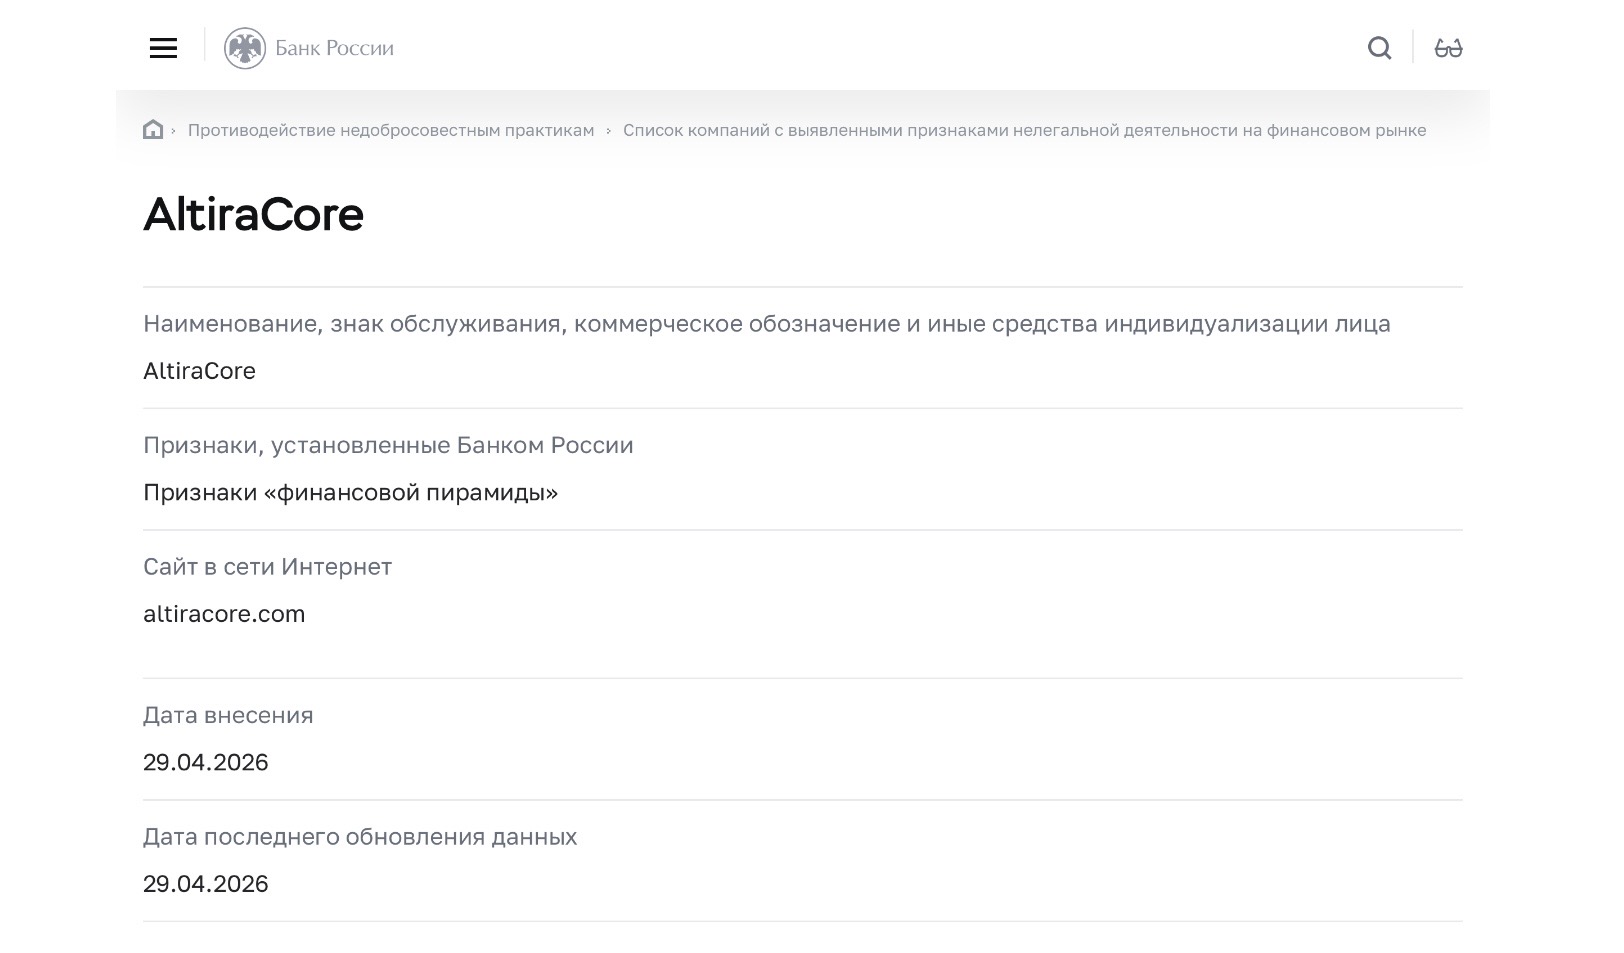
Task: Click the label Наименование, знак обслуживания
Action: pos(767,324)
